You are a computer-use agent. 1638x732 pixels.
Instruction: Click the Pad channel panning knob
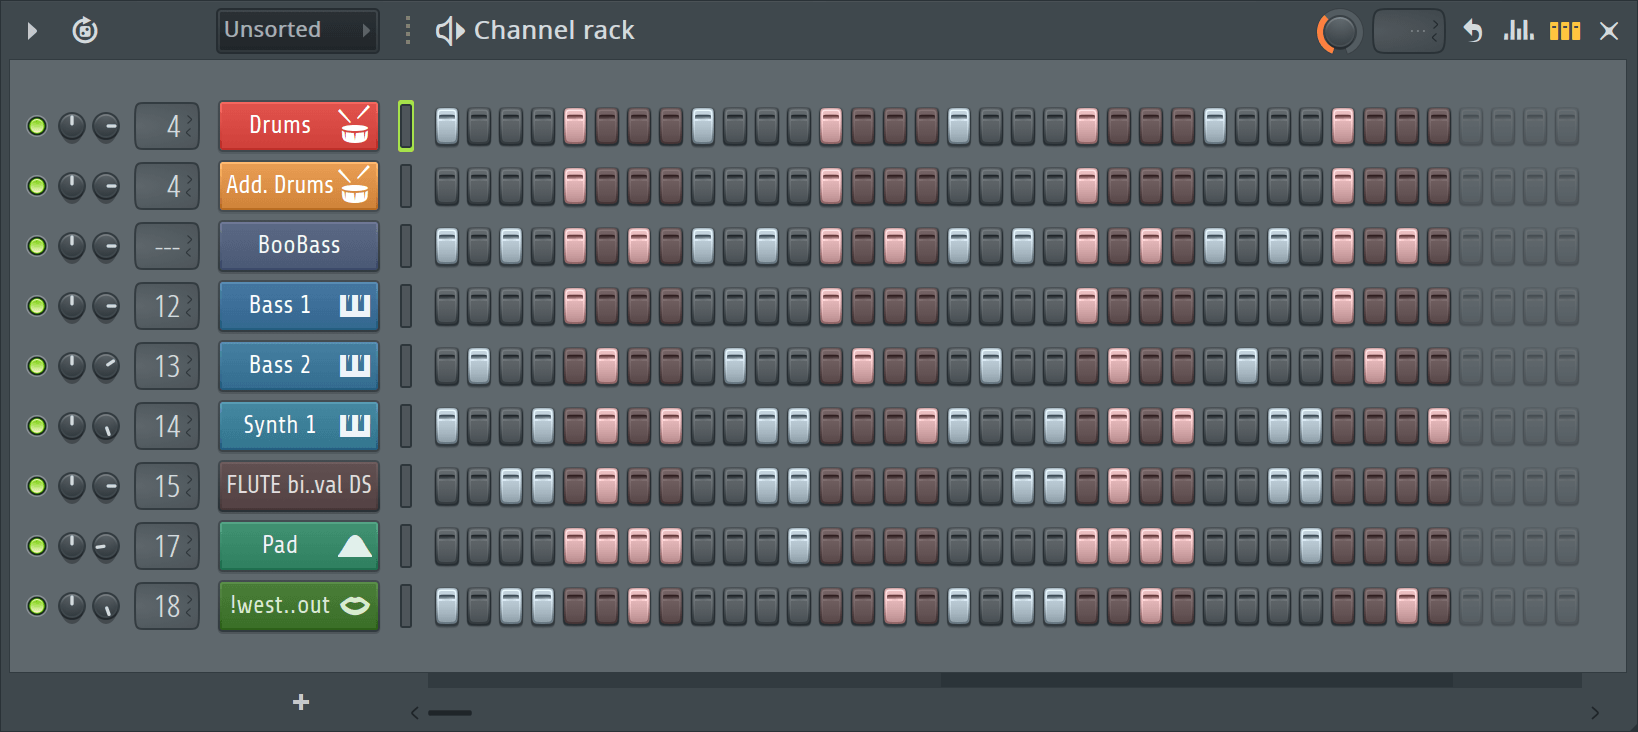click(x=72, y=546)
